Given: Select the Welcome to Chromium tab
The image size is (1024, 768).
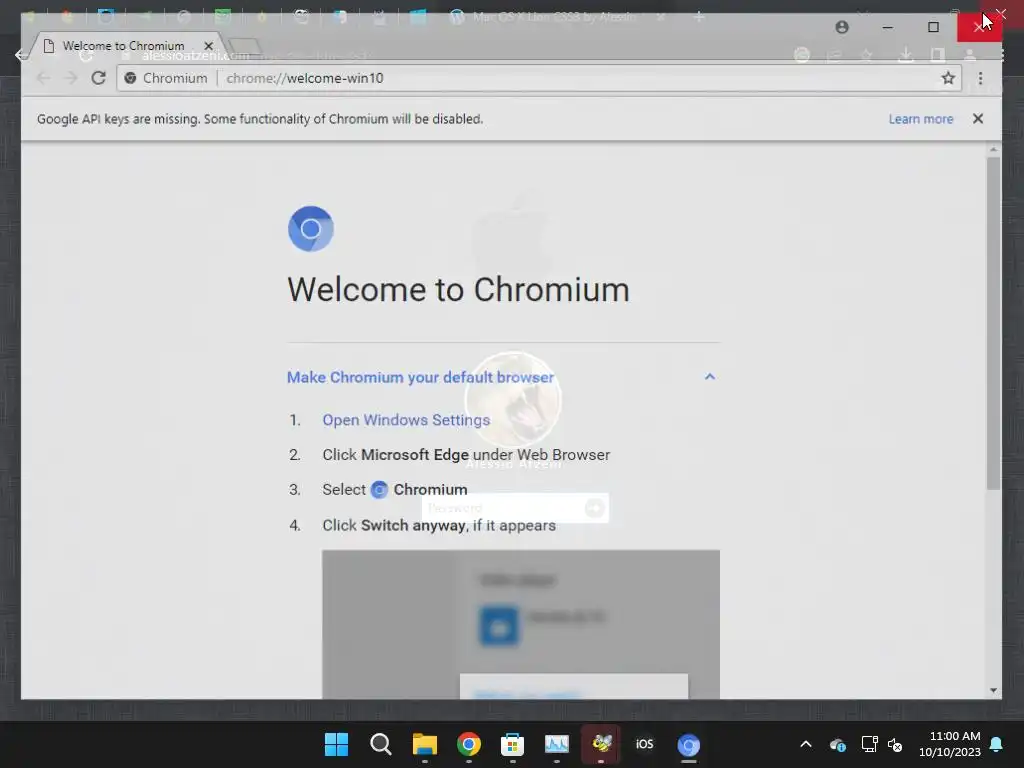Looking at the screenshot, I should (x=124, y=46).
